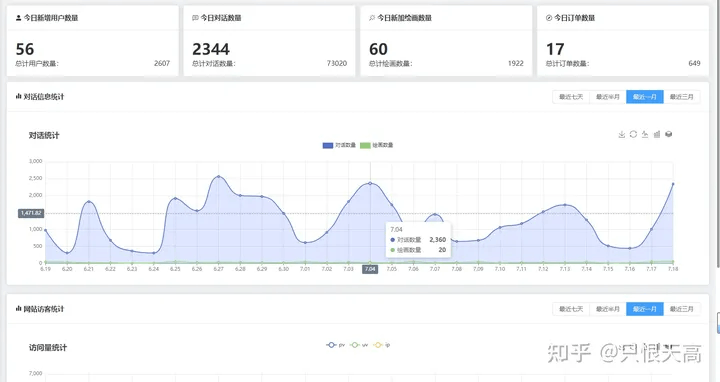Select 最近七天 in the 对话信息统计 panel

(571, 97)
